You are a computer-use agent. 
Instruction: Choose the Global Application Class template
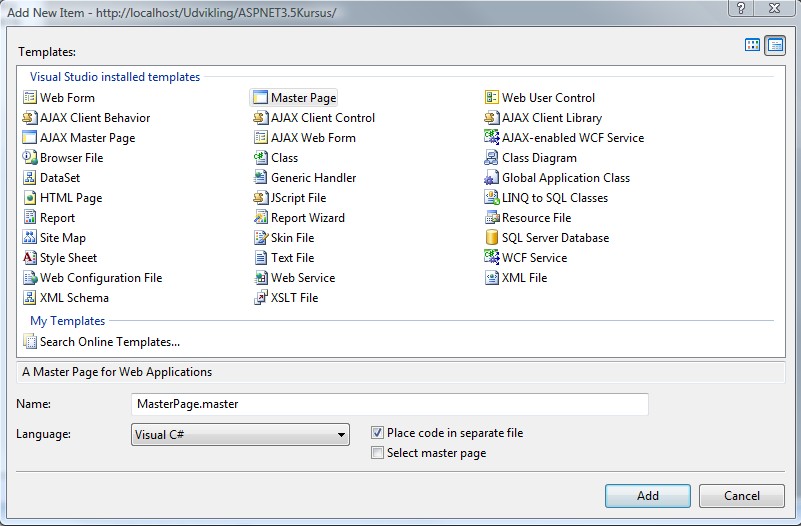[557, 178]
